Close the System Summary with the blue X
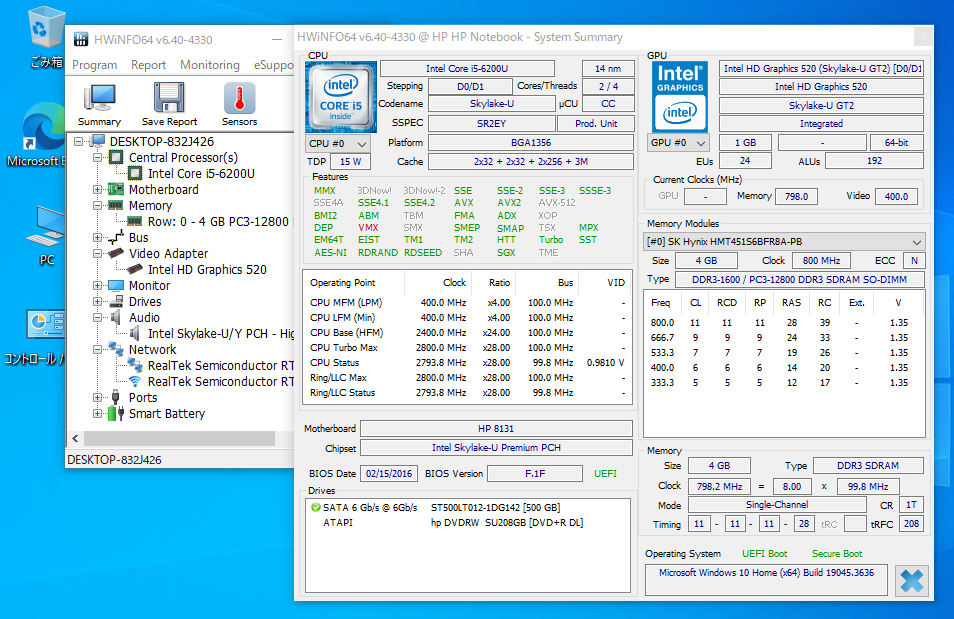954x619 pixels. (x=910, y=580)
